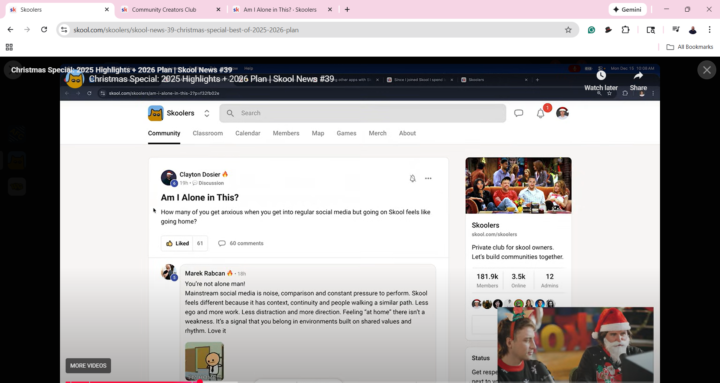Focus the Skool Search field
The height and width of the screenshot is (383, 720).
tap(363, 113)
